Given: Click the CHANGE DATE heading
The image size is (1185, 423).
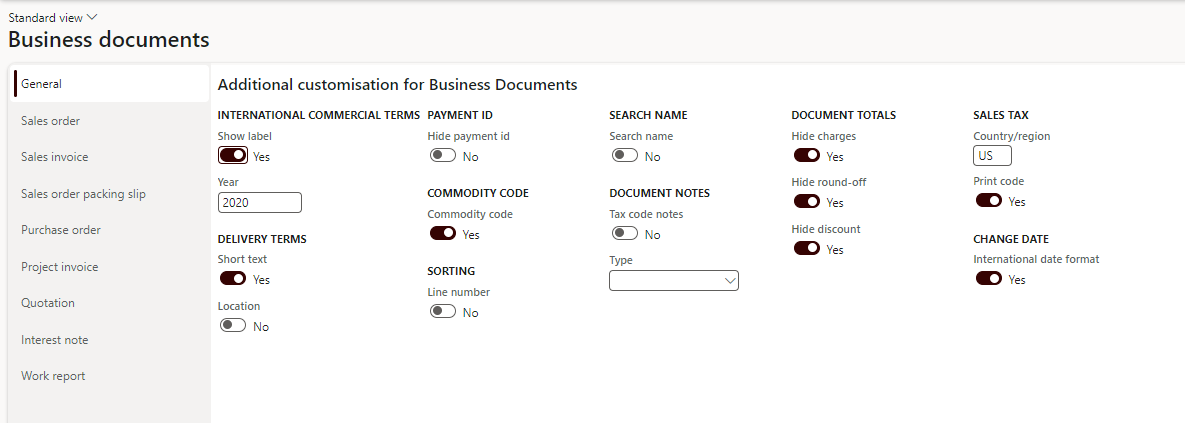Looking at the screenshot, I should [1011, 239].
